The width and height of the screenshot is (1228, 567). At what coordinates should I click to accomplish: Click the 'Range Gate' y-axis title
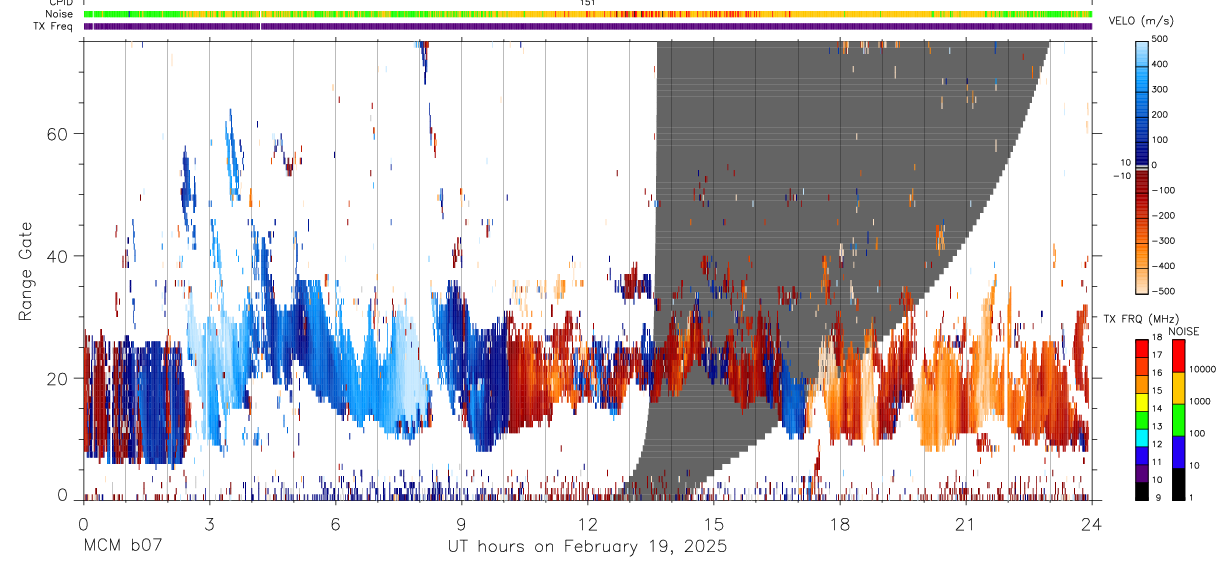click(x=28, y=272)
